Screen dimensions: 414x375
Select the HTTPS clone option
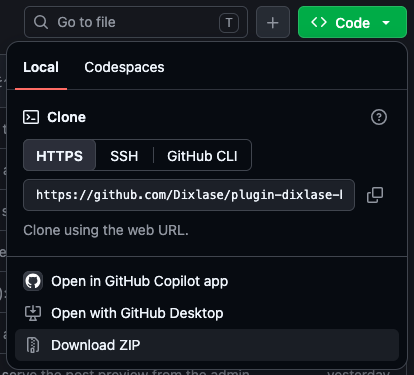59,155
